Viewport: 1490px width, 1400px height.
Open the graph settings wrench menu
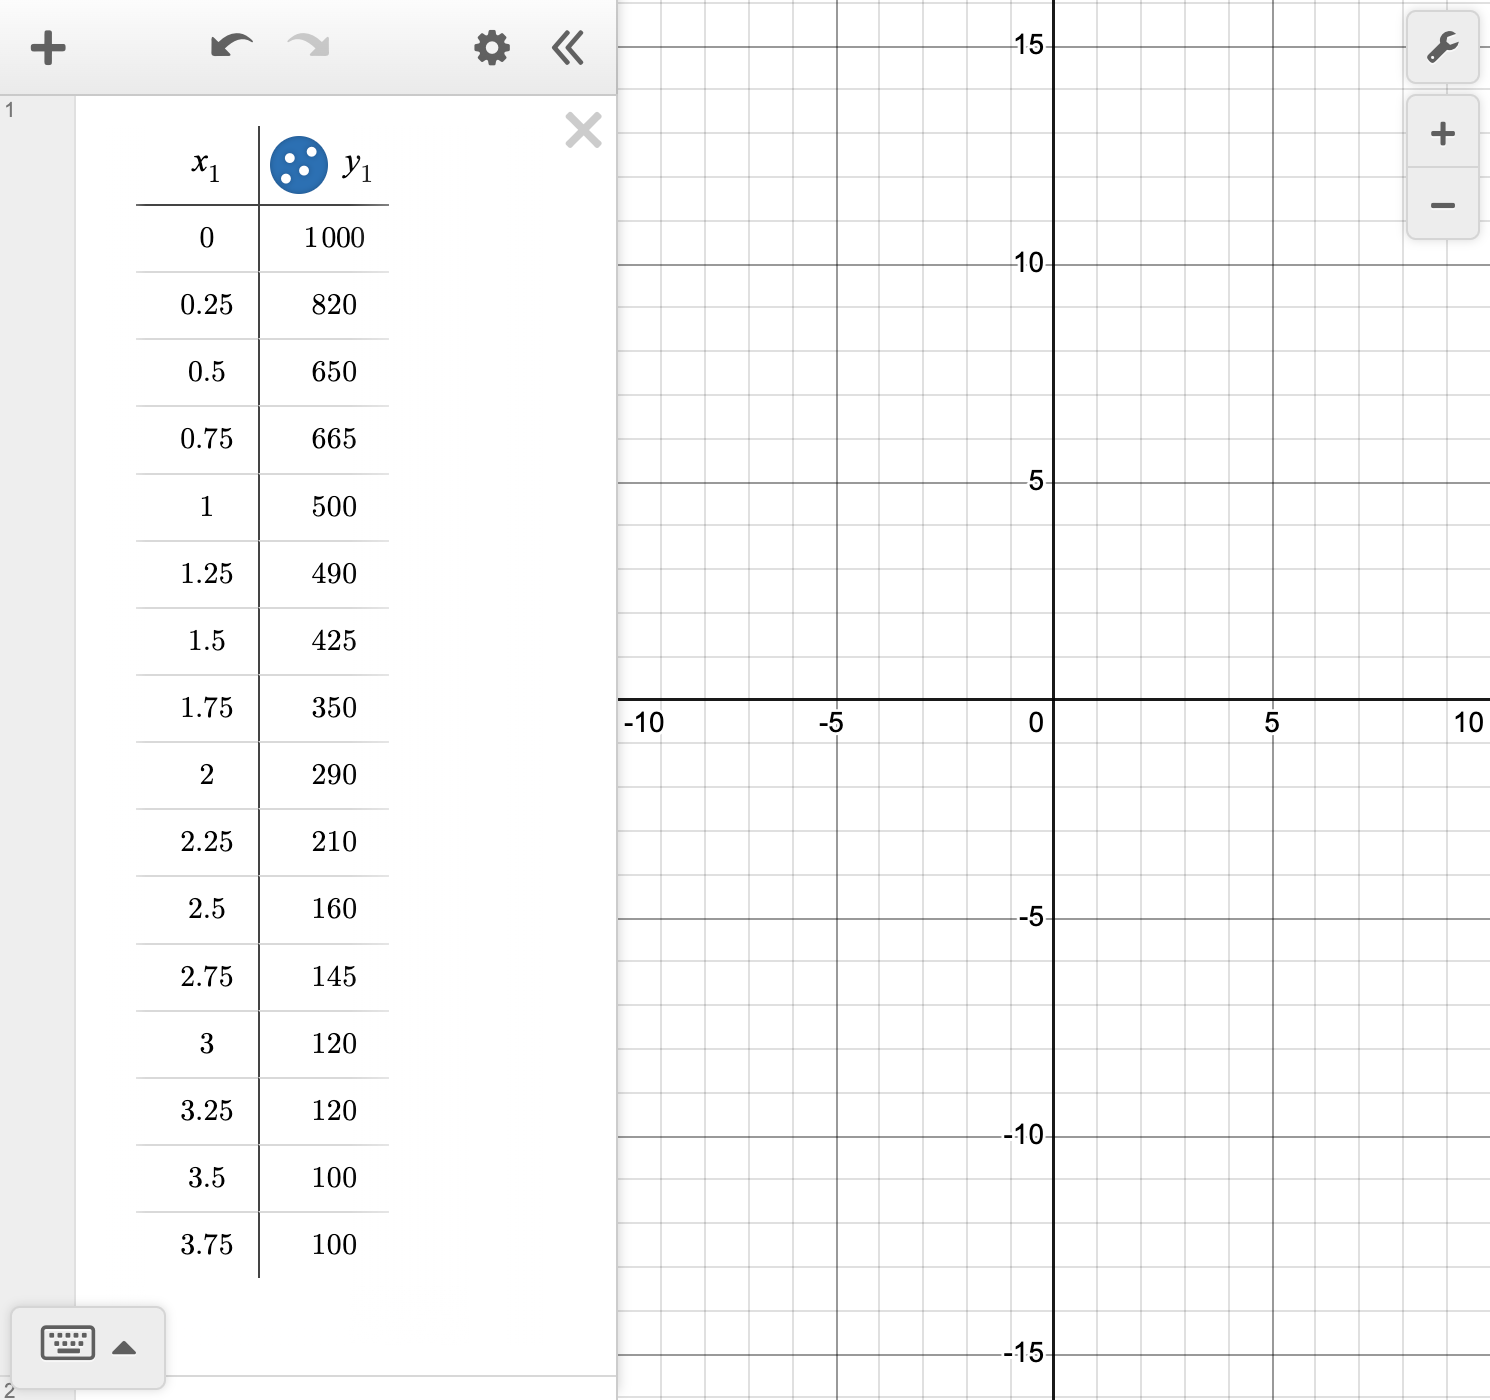(x=1443, y=47)
